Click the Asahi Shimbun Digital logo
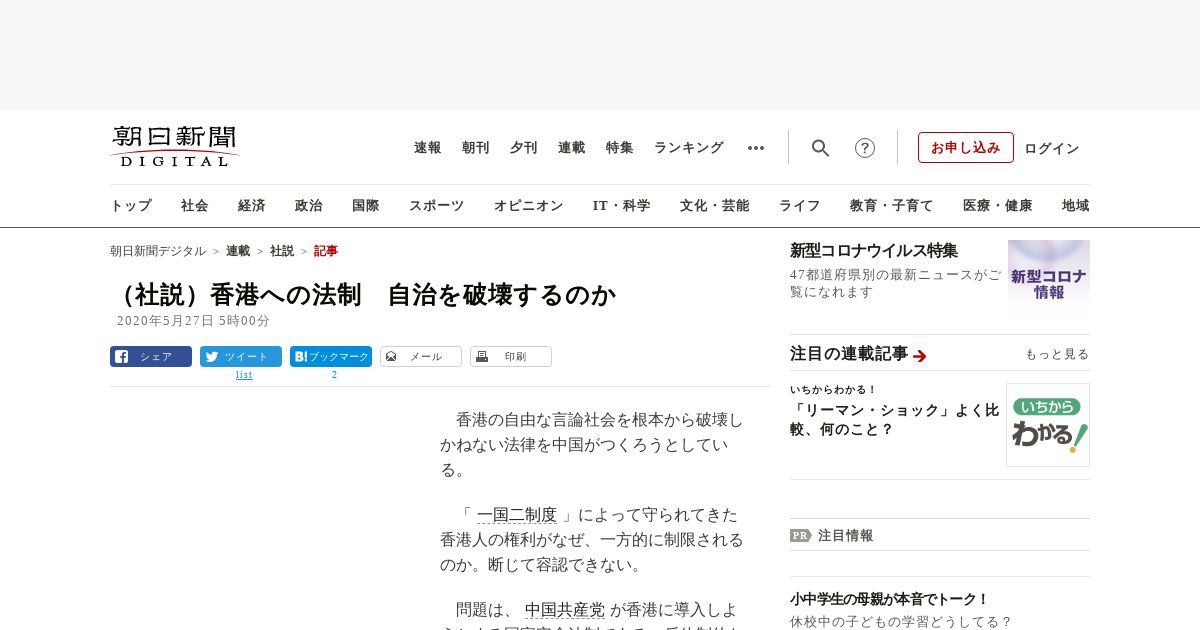1200x630 pixels. [175, 146]
